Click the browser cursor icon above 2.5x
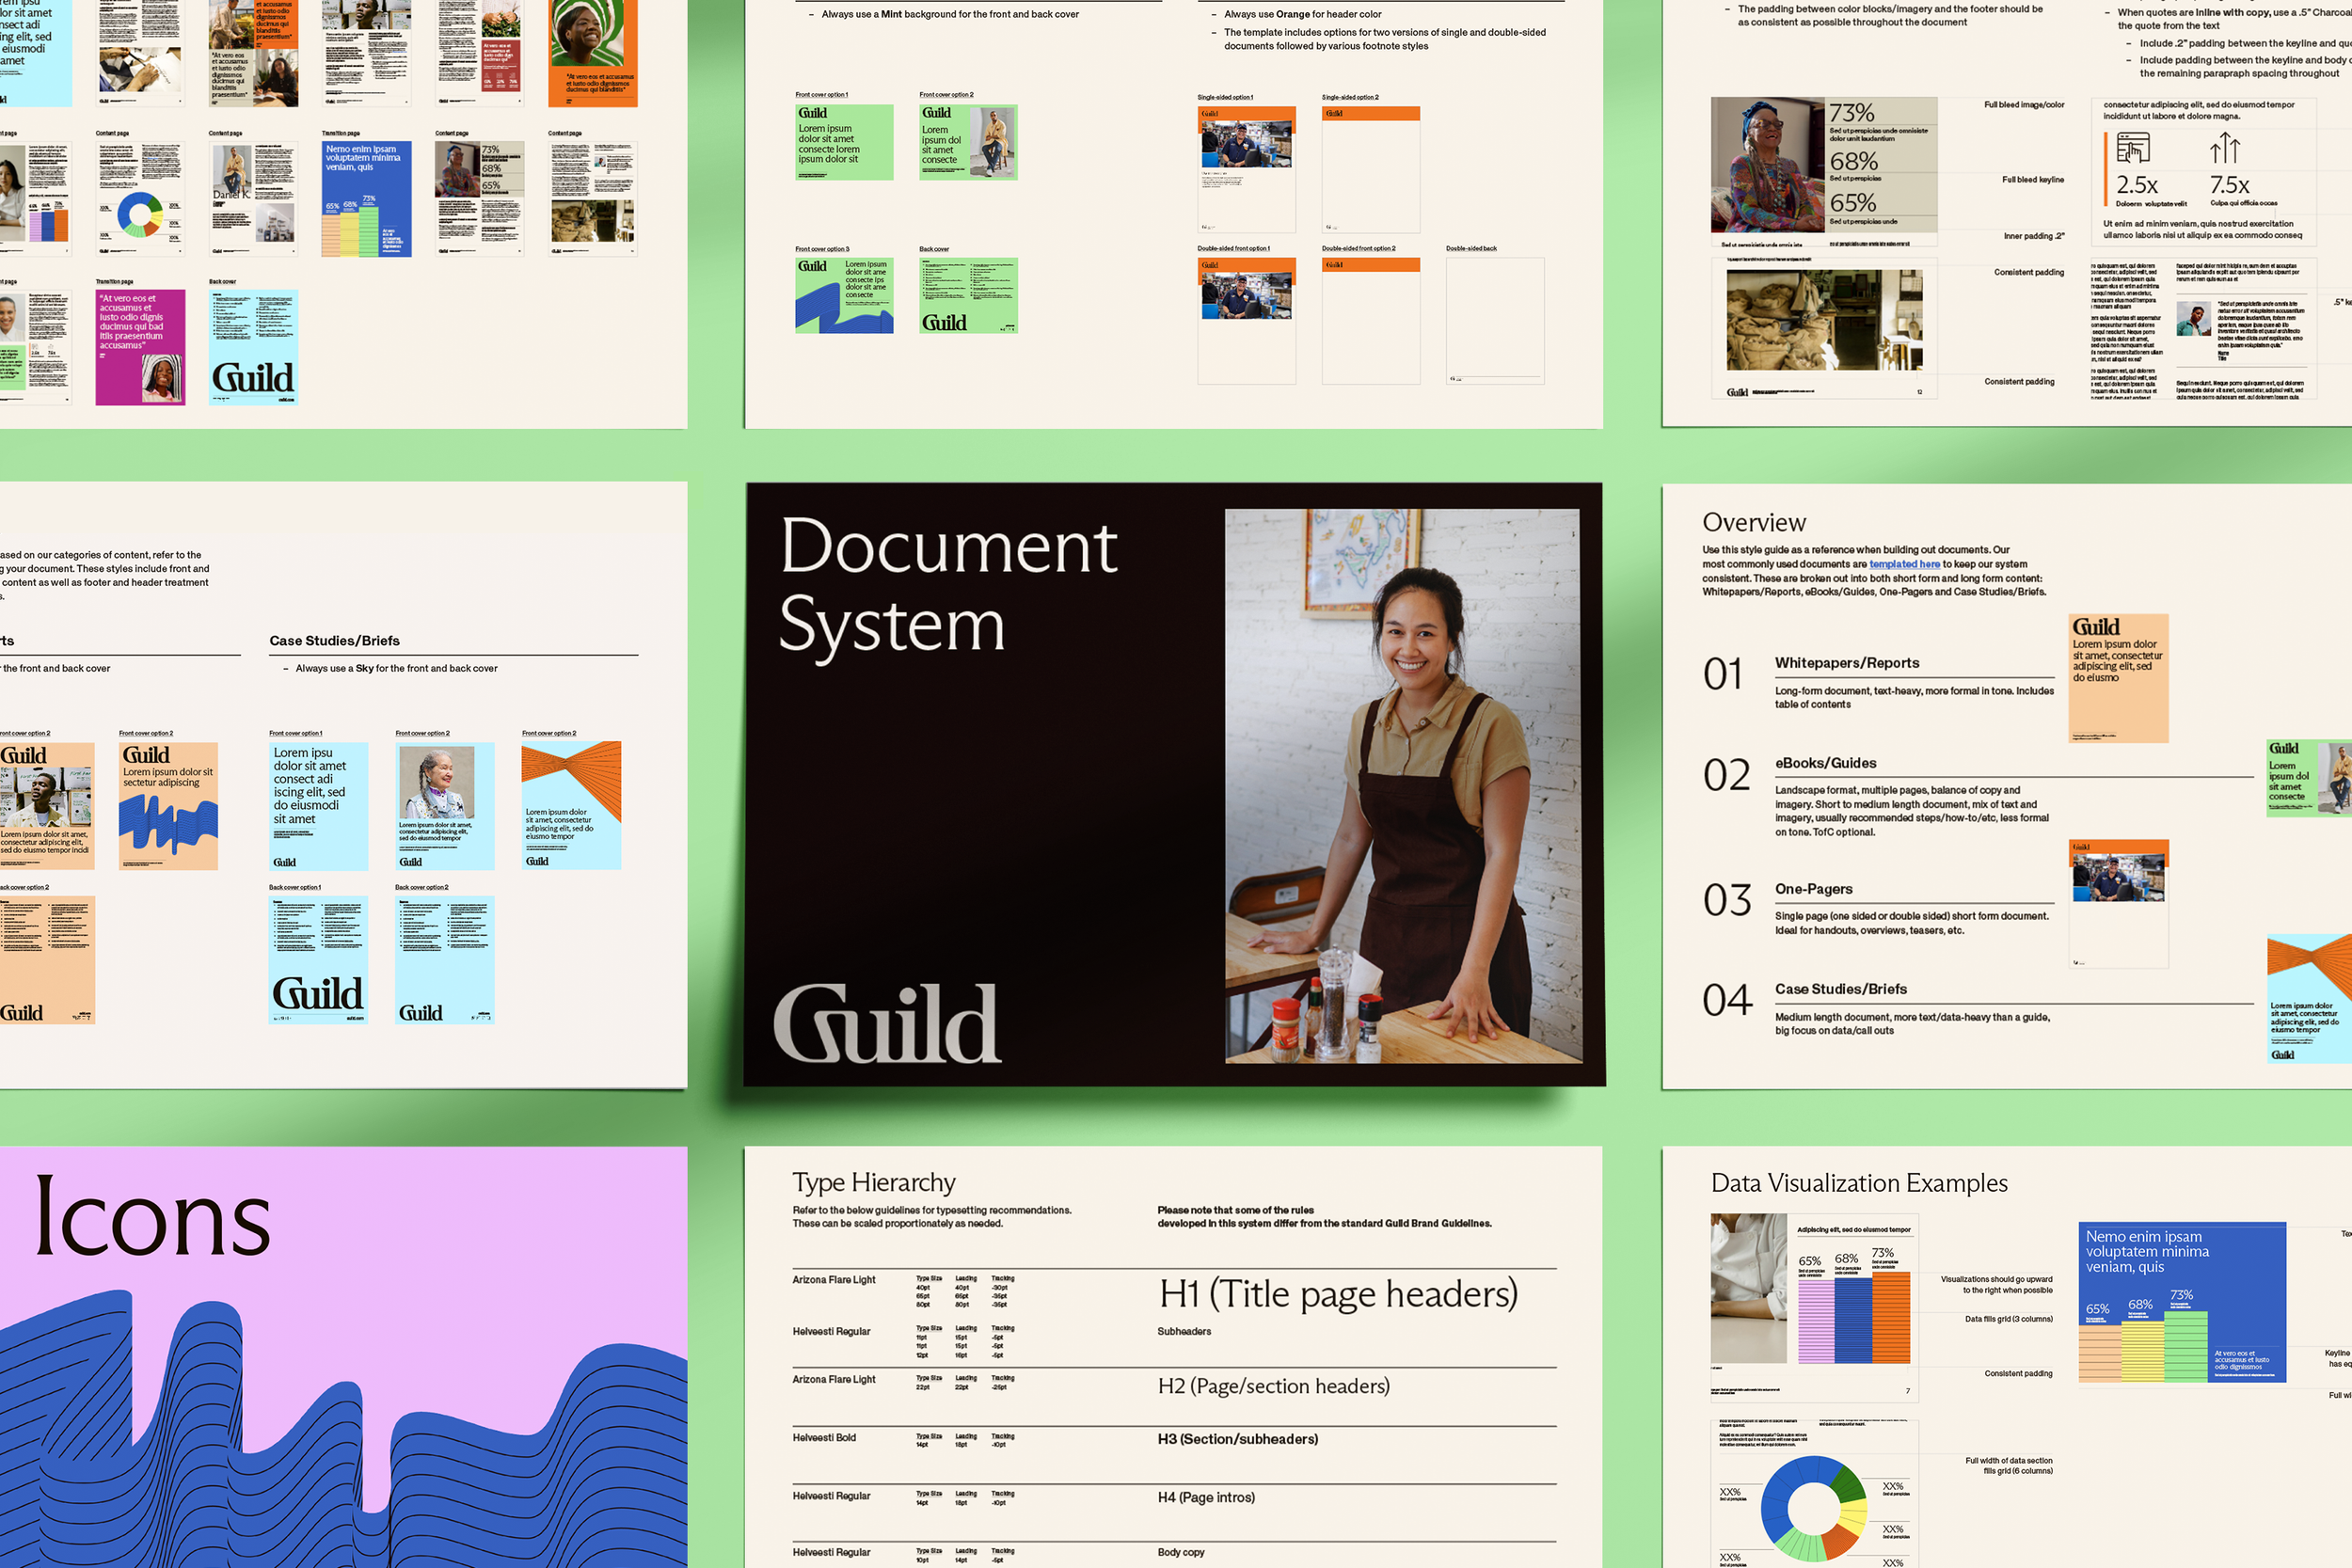The height and width of the screenshot is (1568, 2352). [x=2132, y=150]
